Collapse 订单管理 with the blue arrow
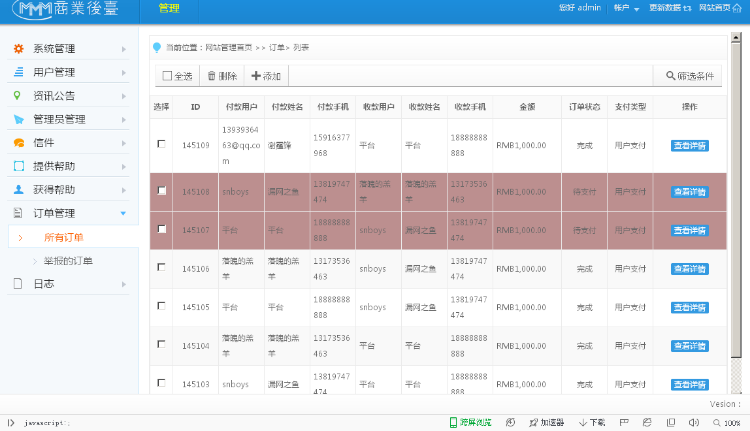750x431 pixels. point(123,213)
